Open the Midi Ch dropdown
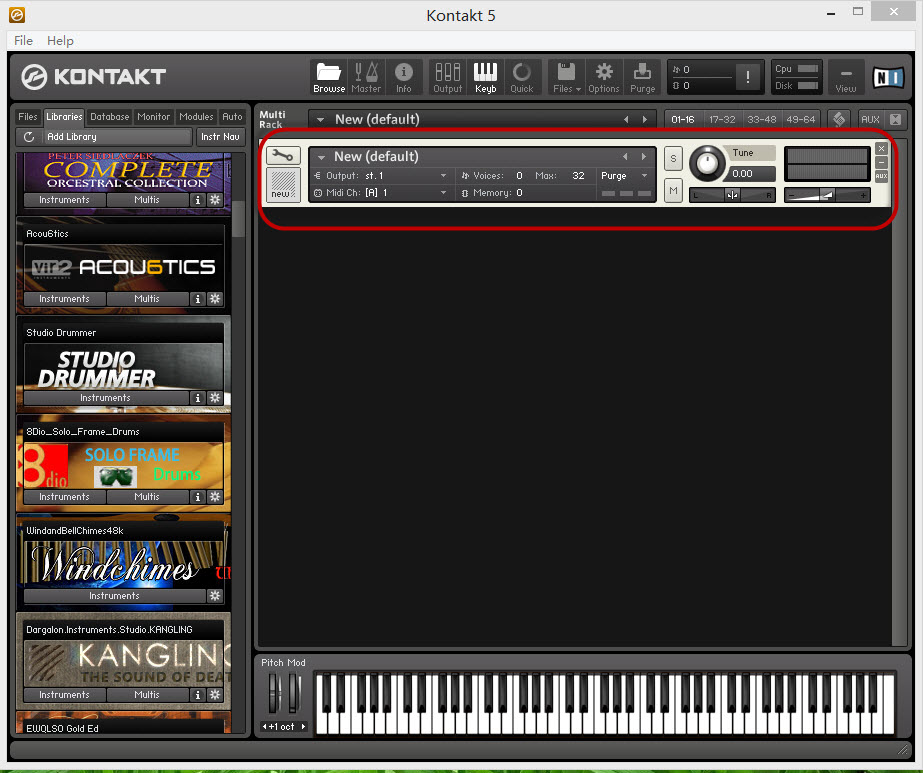The width and height of the screenshot is (923, 773). (381, 193)
